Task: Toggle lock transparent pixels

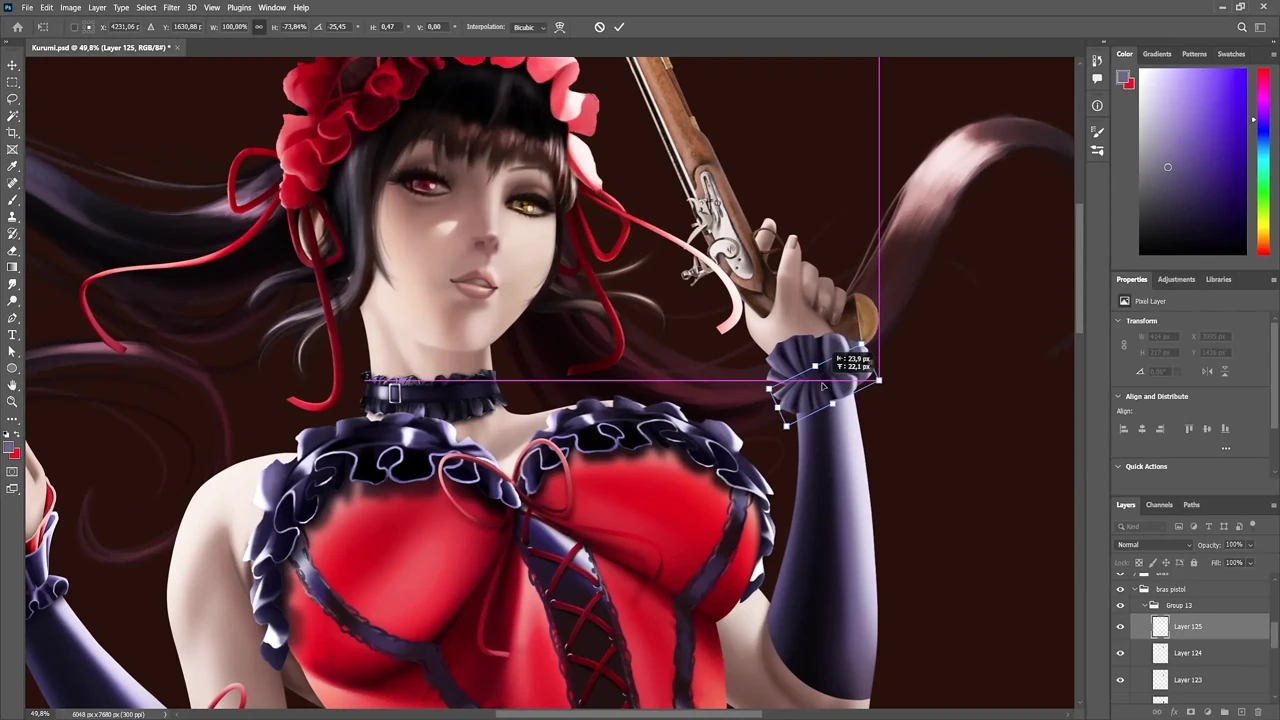Action: tap(1137, 563)
